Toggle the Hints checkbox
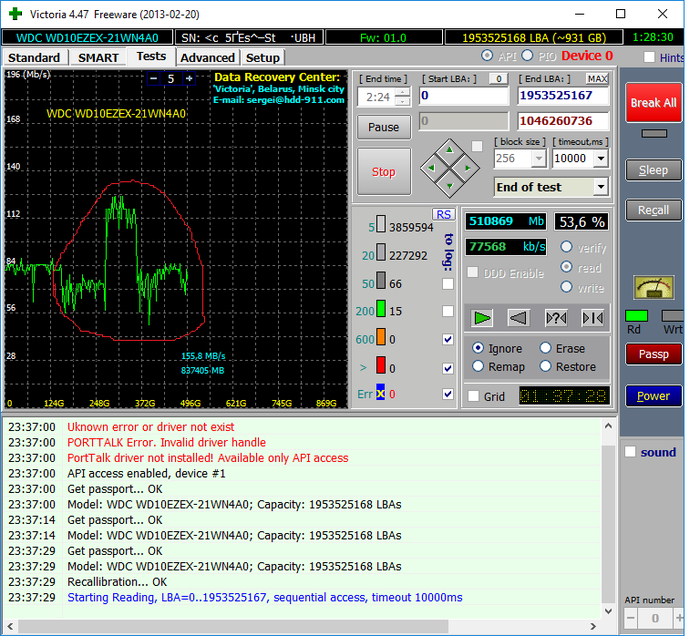Image resolution: width=700 pixels, height=636 pixels. point(650,57)
